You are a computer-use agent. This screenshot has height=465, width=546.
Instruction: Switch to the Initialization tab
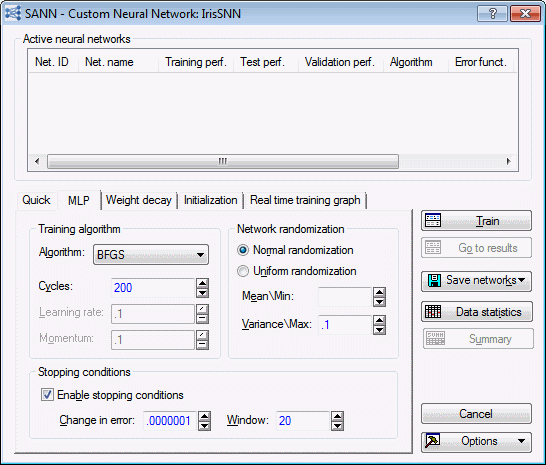coord(210,200)
